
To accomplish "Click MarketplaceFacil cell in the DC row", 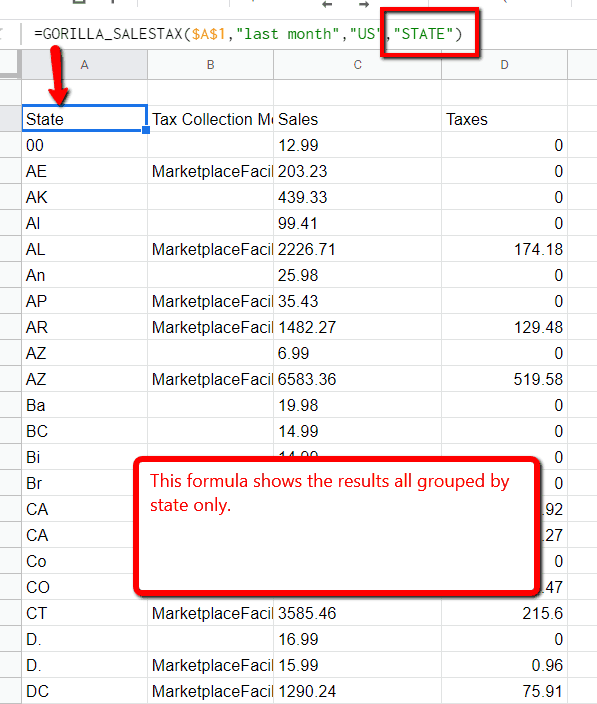I will [210, 691].
